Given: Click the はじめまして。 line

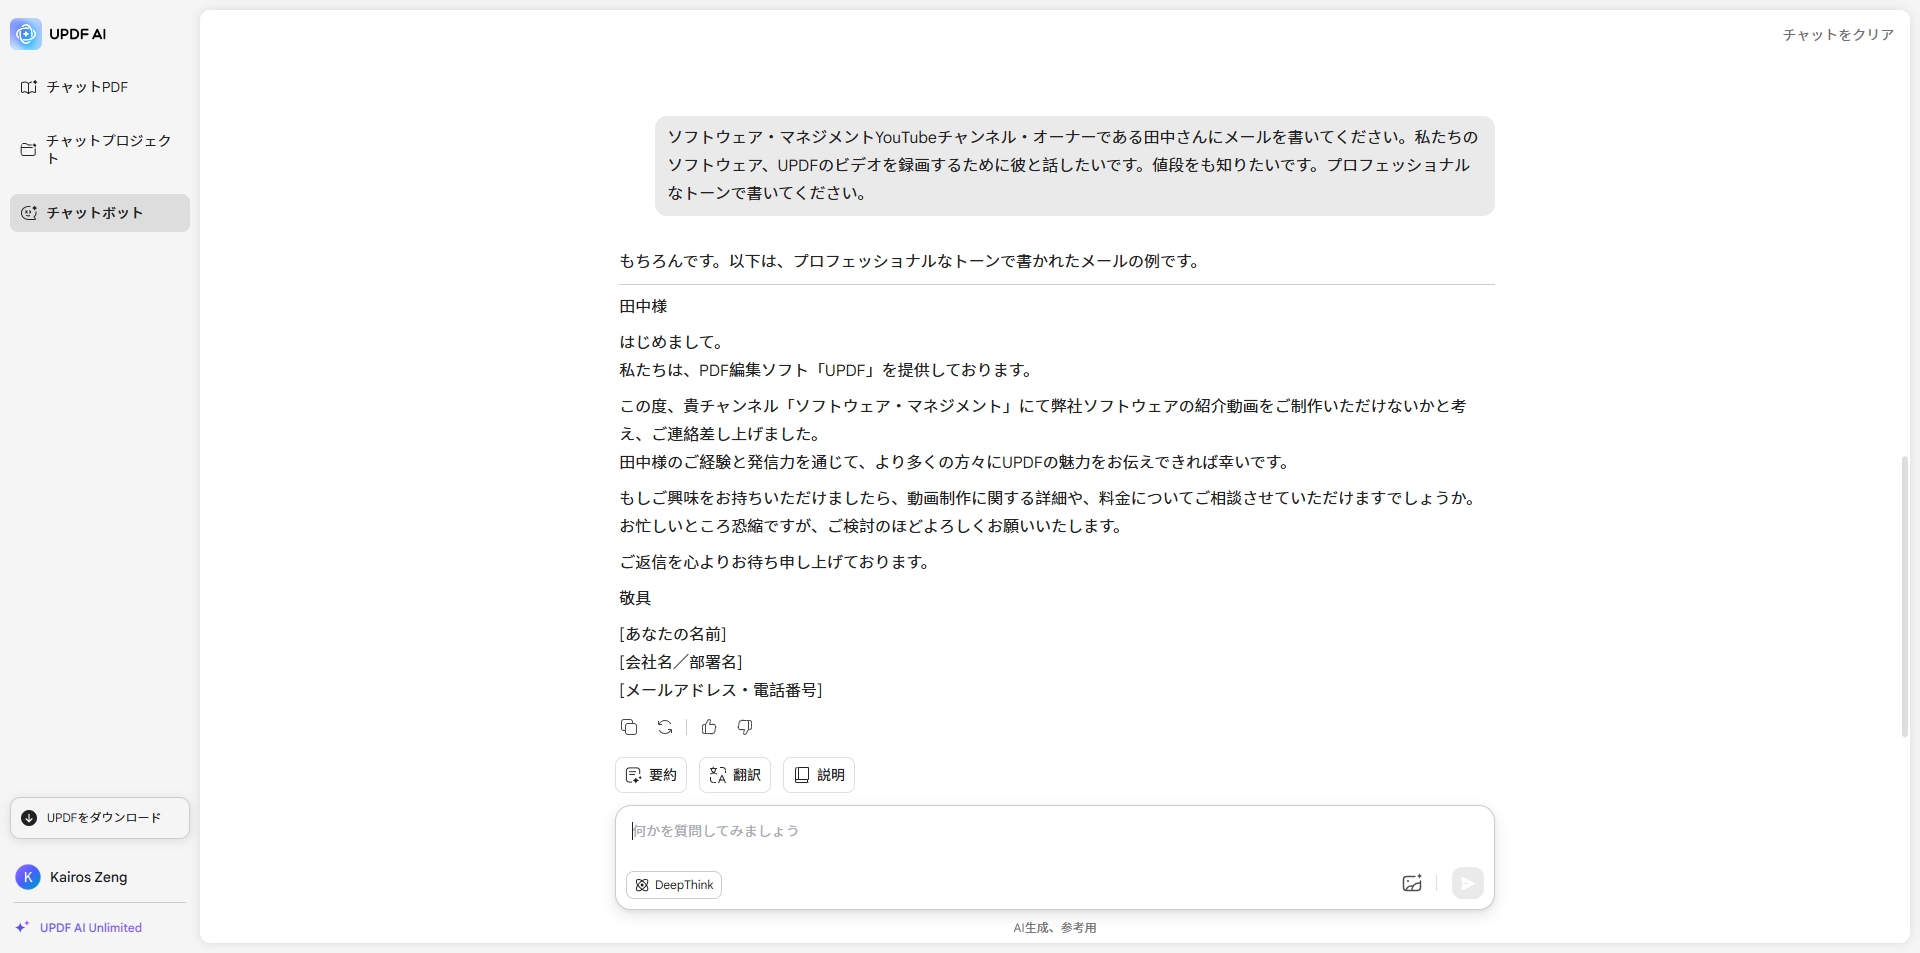Looking at the screenshot, I should point(673,342).
